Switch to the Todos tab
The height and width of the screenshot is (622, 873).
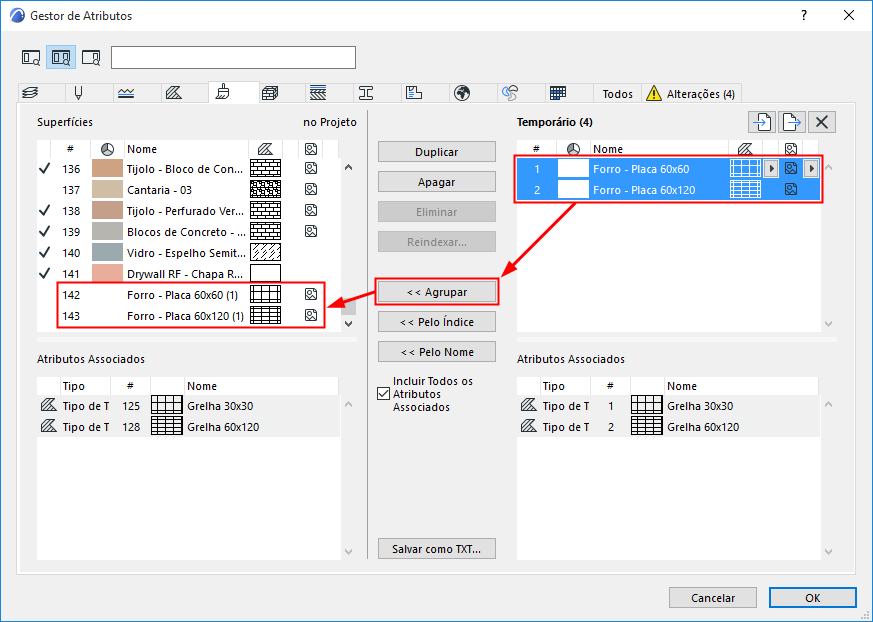[x=617, y=94]
